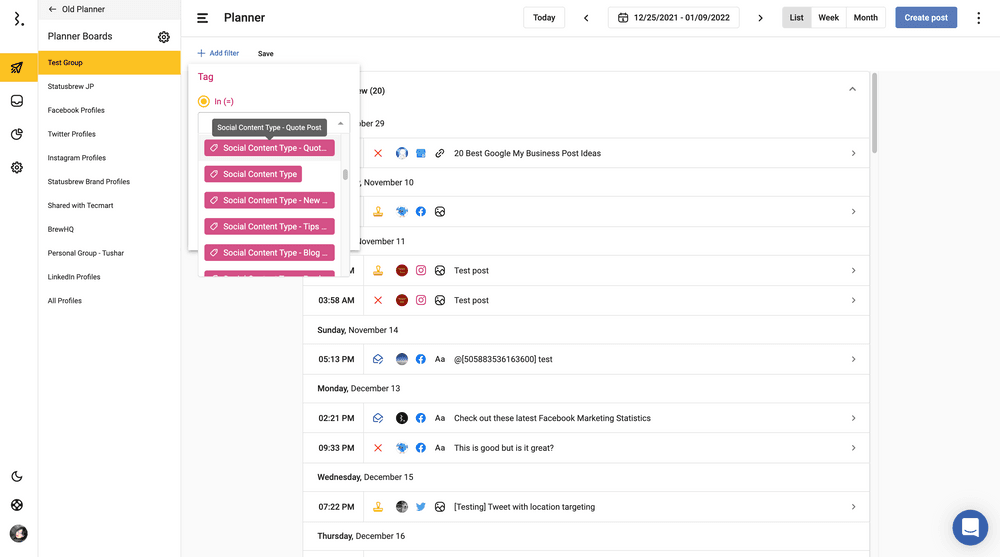Toggle dark mode moon icon
Image resolution: width=1000 pixels, height=557 pixels.
[17, 477]
